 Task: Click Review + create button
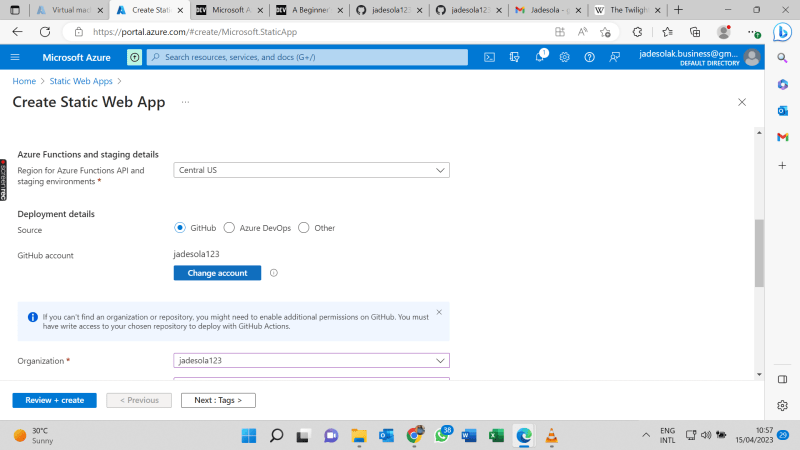click(55, 401)
